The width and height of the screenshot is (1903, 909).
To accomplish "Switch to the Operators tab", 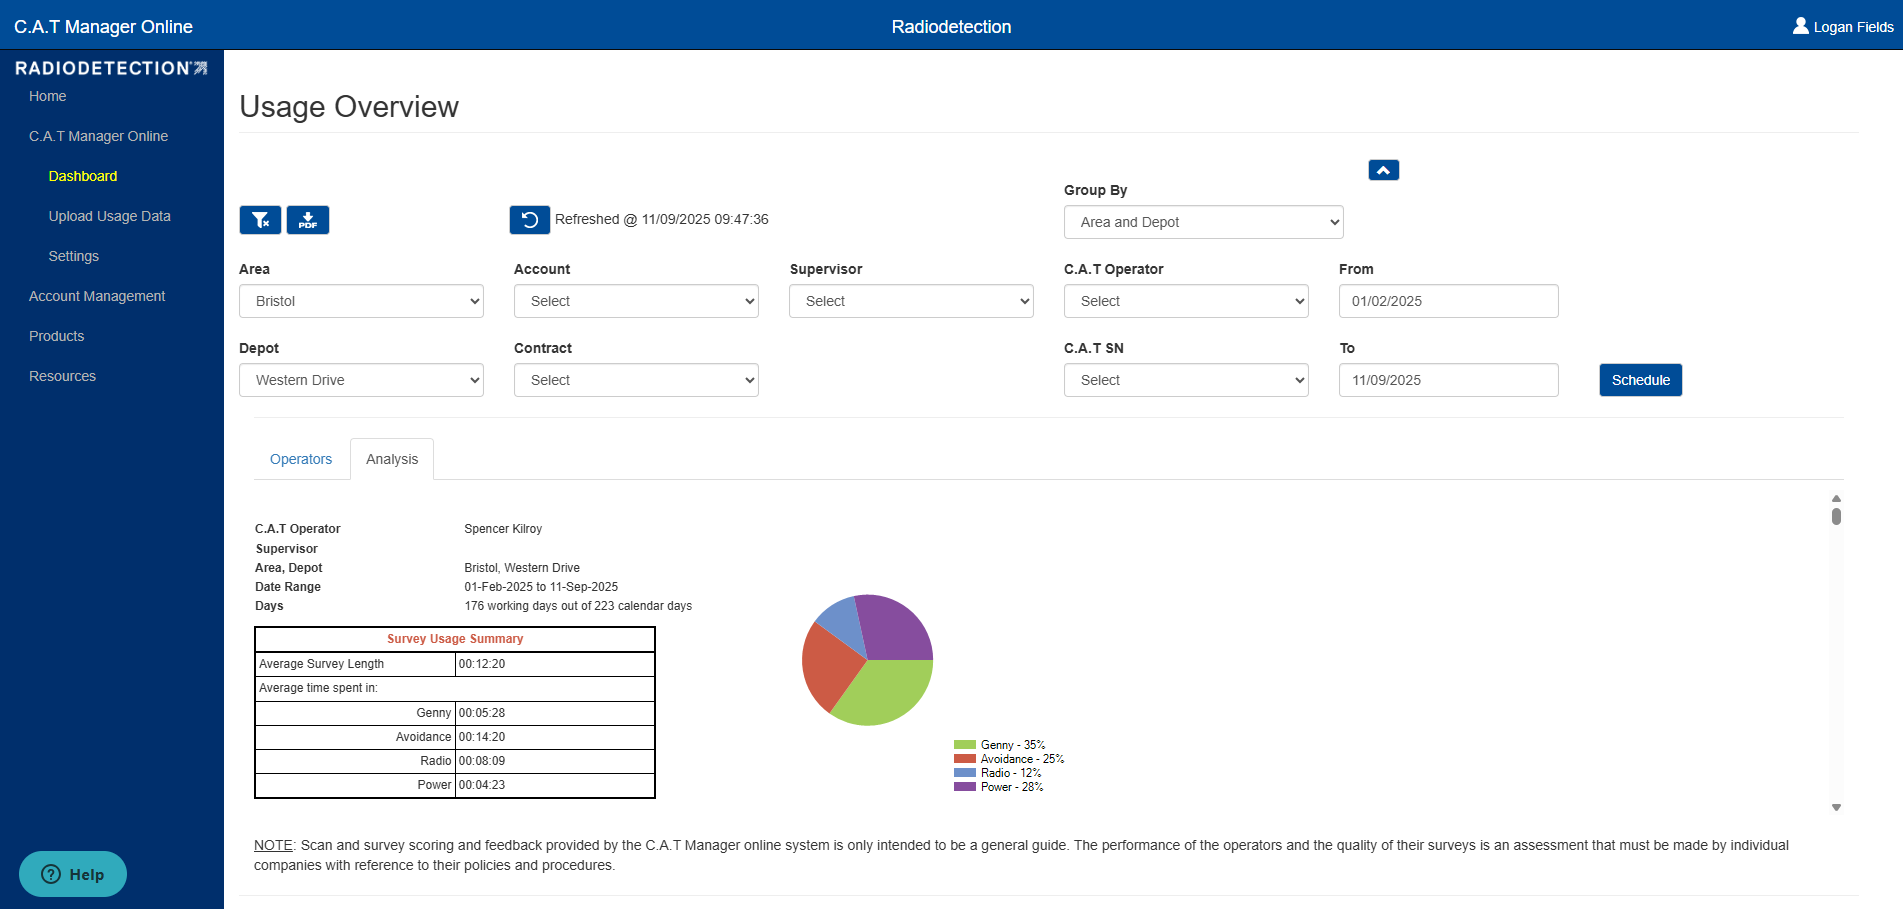I will [301, 459].
